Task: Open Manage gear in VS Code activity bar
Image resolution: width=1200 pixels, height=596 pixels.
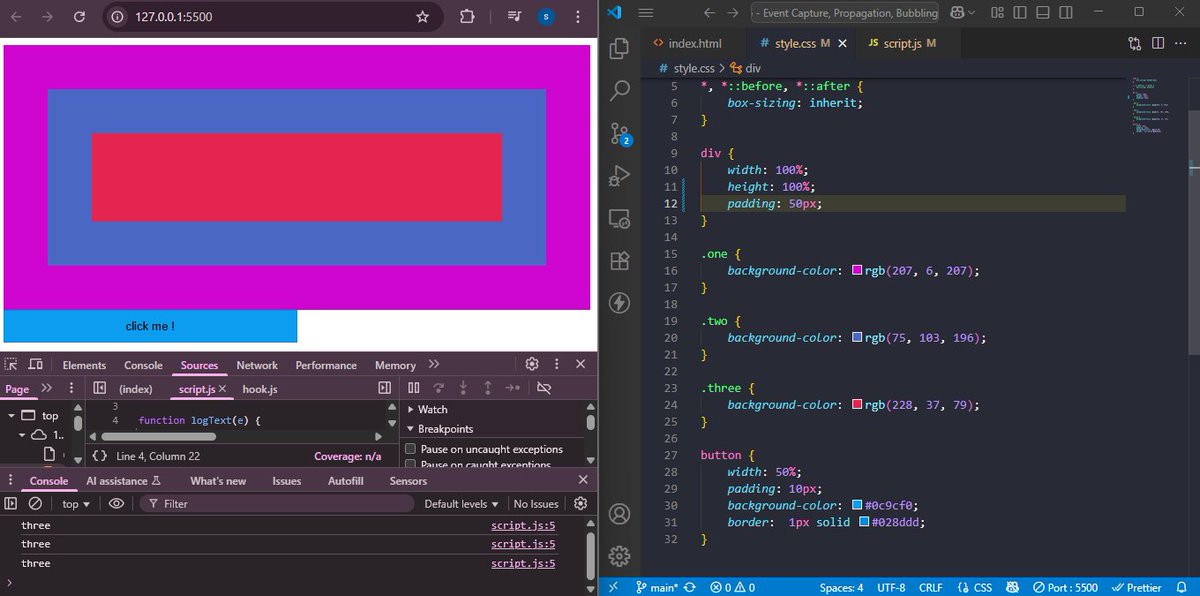Action: [x=619, y=556]
